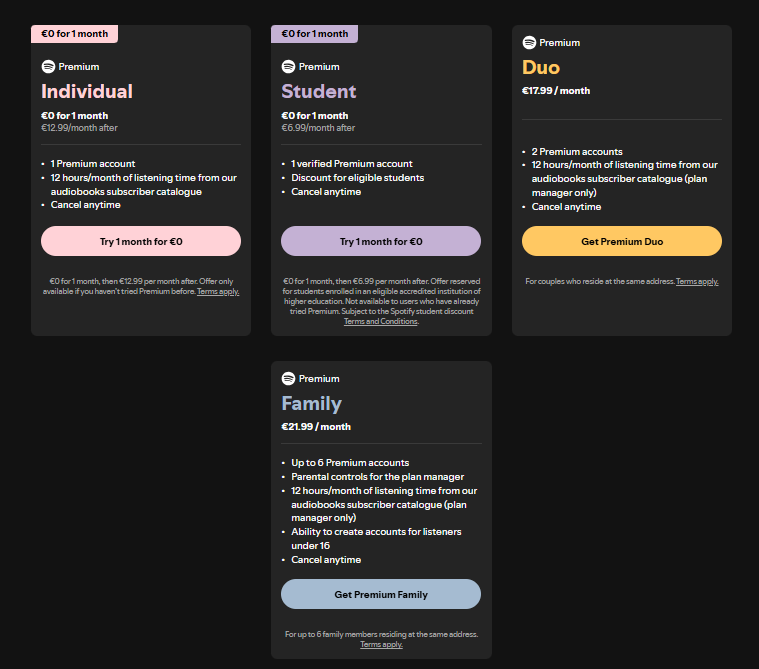Image resolution: width=759 pixels, height=669 pixels.
Task: Select Get Premium Duo button
Action: tap(621, 241)
